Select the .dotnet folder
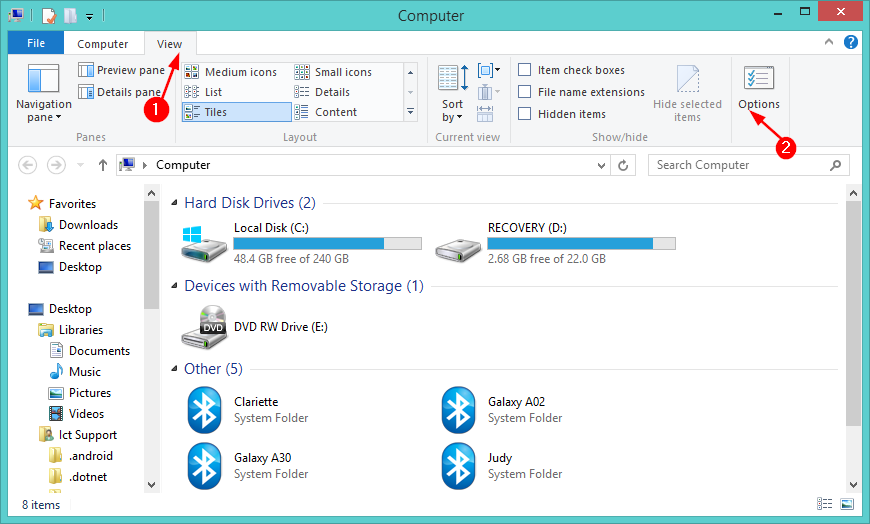The height and width of the screenshot is (524, 870). [78, 476]
